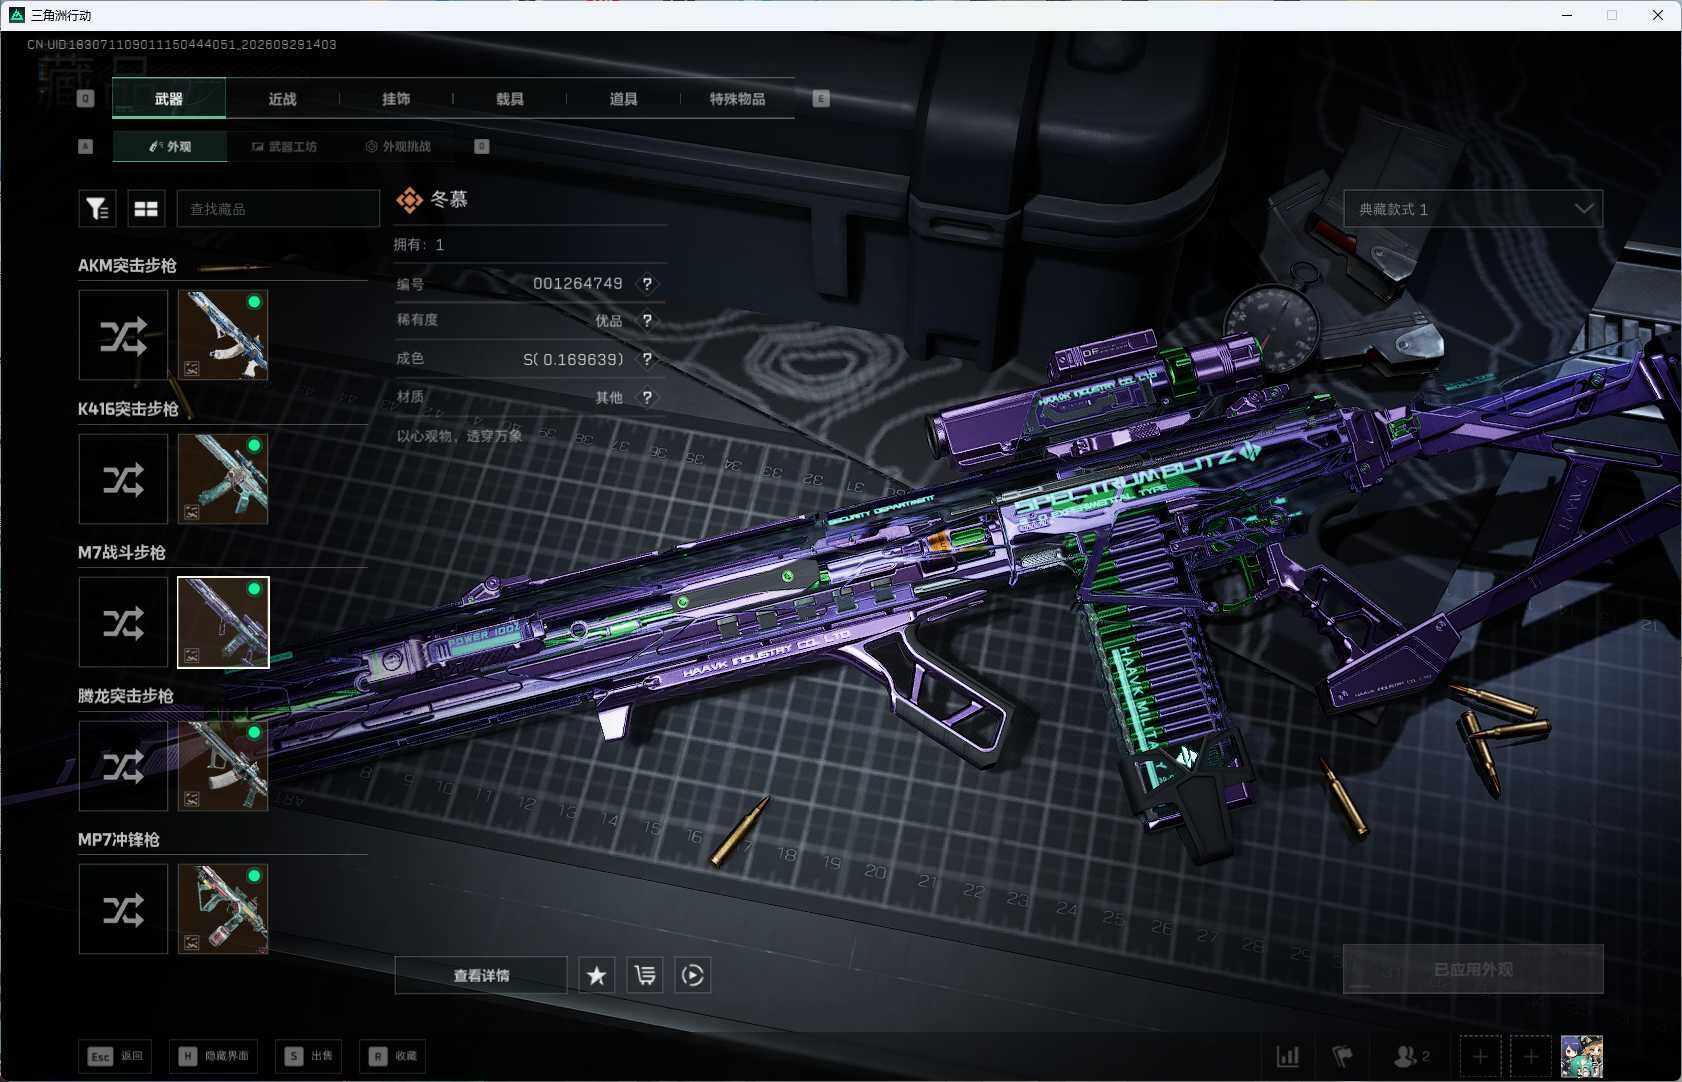Click the 三角洲行动 app icon in title bar
Viewport: 1682px width, 1082px height.
(x=17, y=15)
